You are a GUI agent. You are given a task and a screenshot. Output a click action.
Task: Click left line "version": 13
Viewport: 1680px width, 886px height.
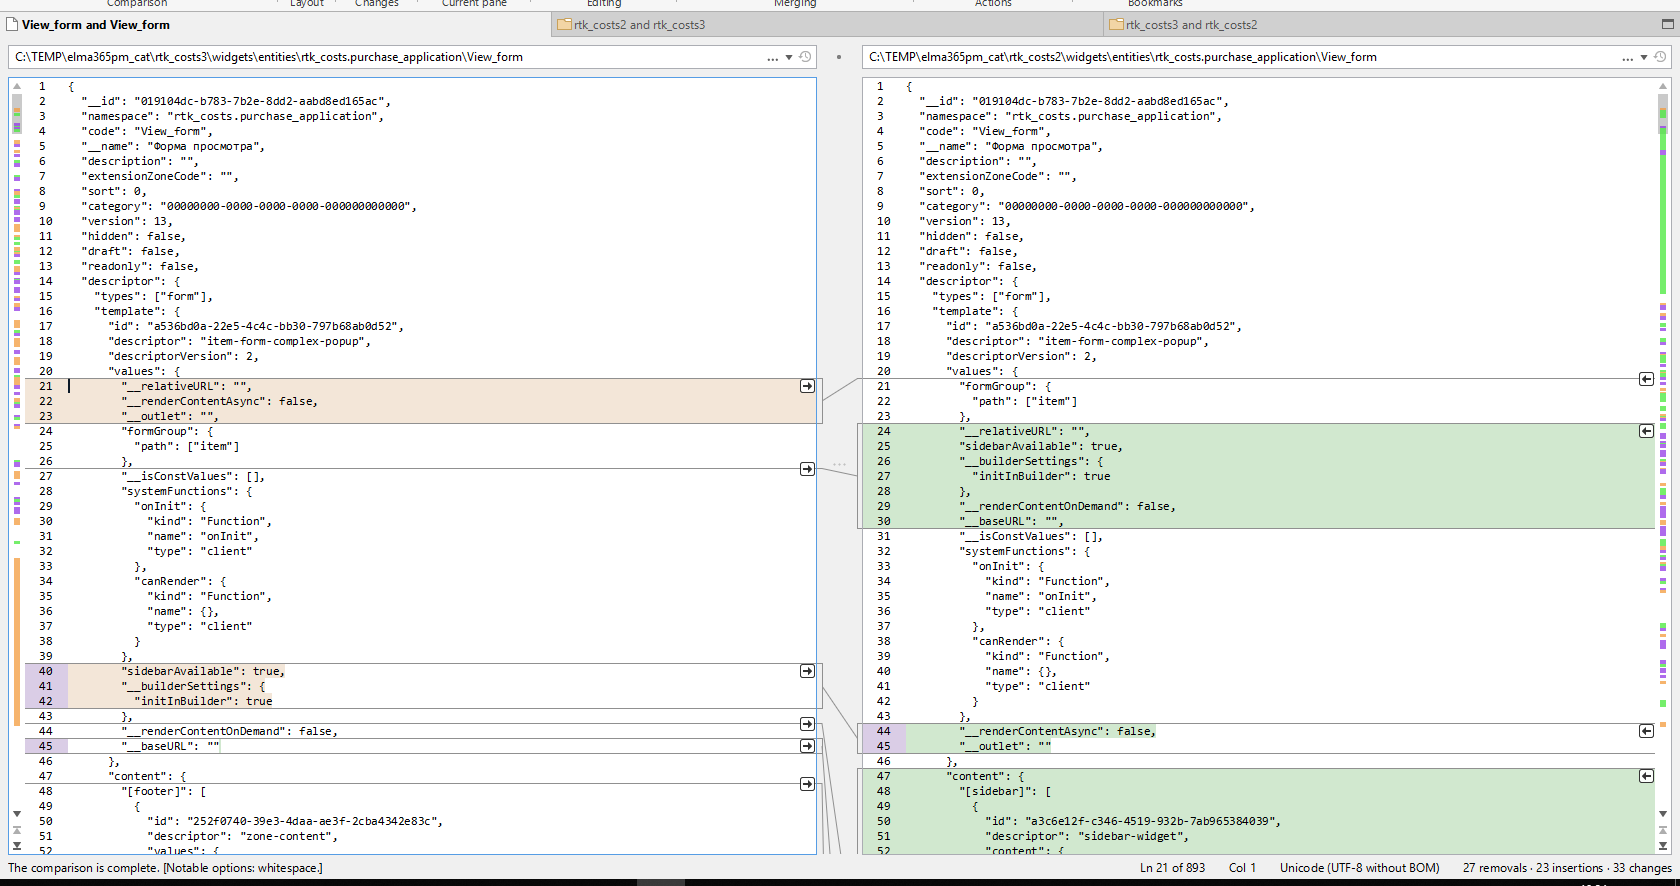pos(127,221)
